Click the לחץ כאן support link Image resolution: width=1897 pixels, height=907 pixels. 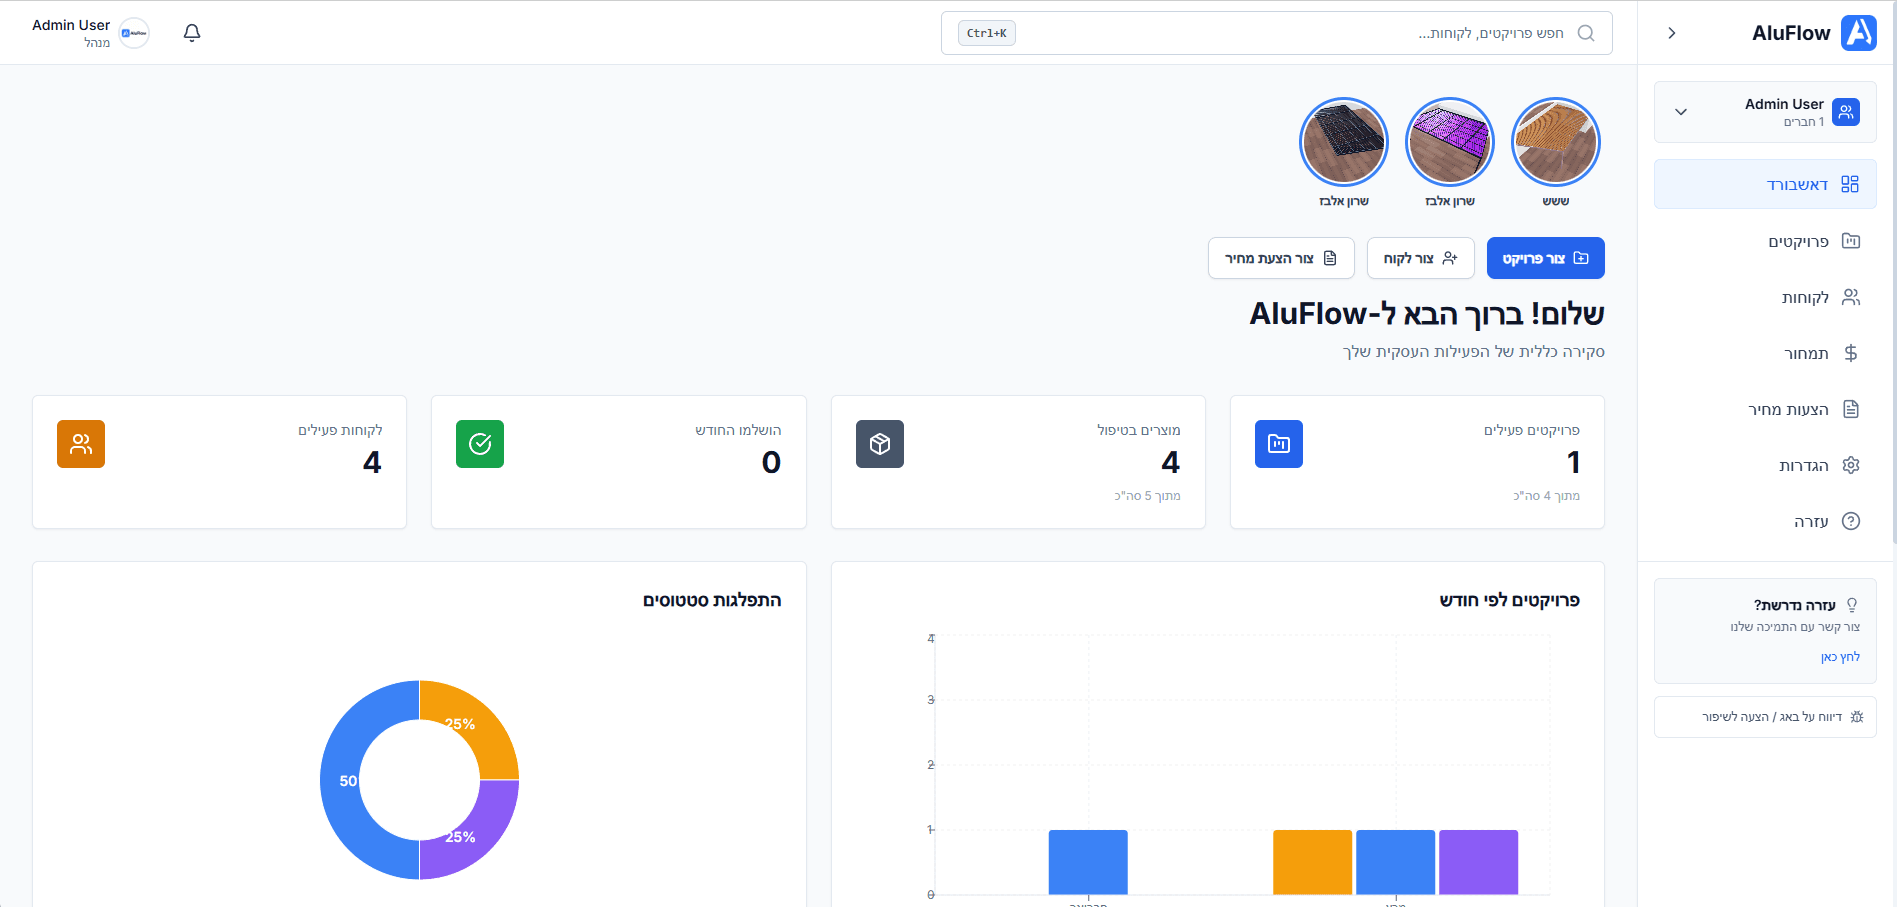pos(1840,657)
